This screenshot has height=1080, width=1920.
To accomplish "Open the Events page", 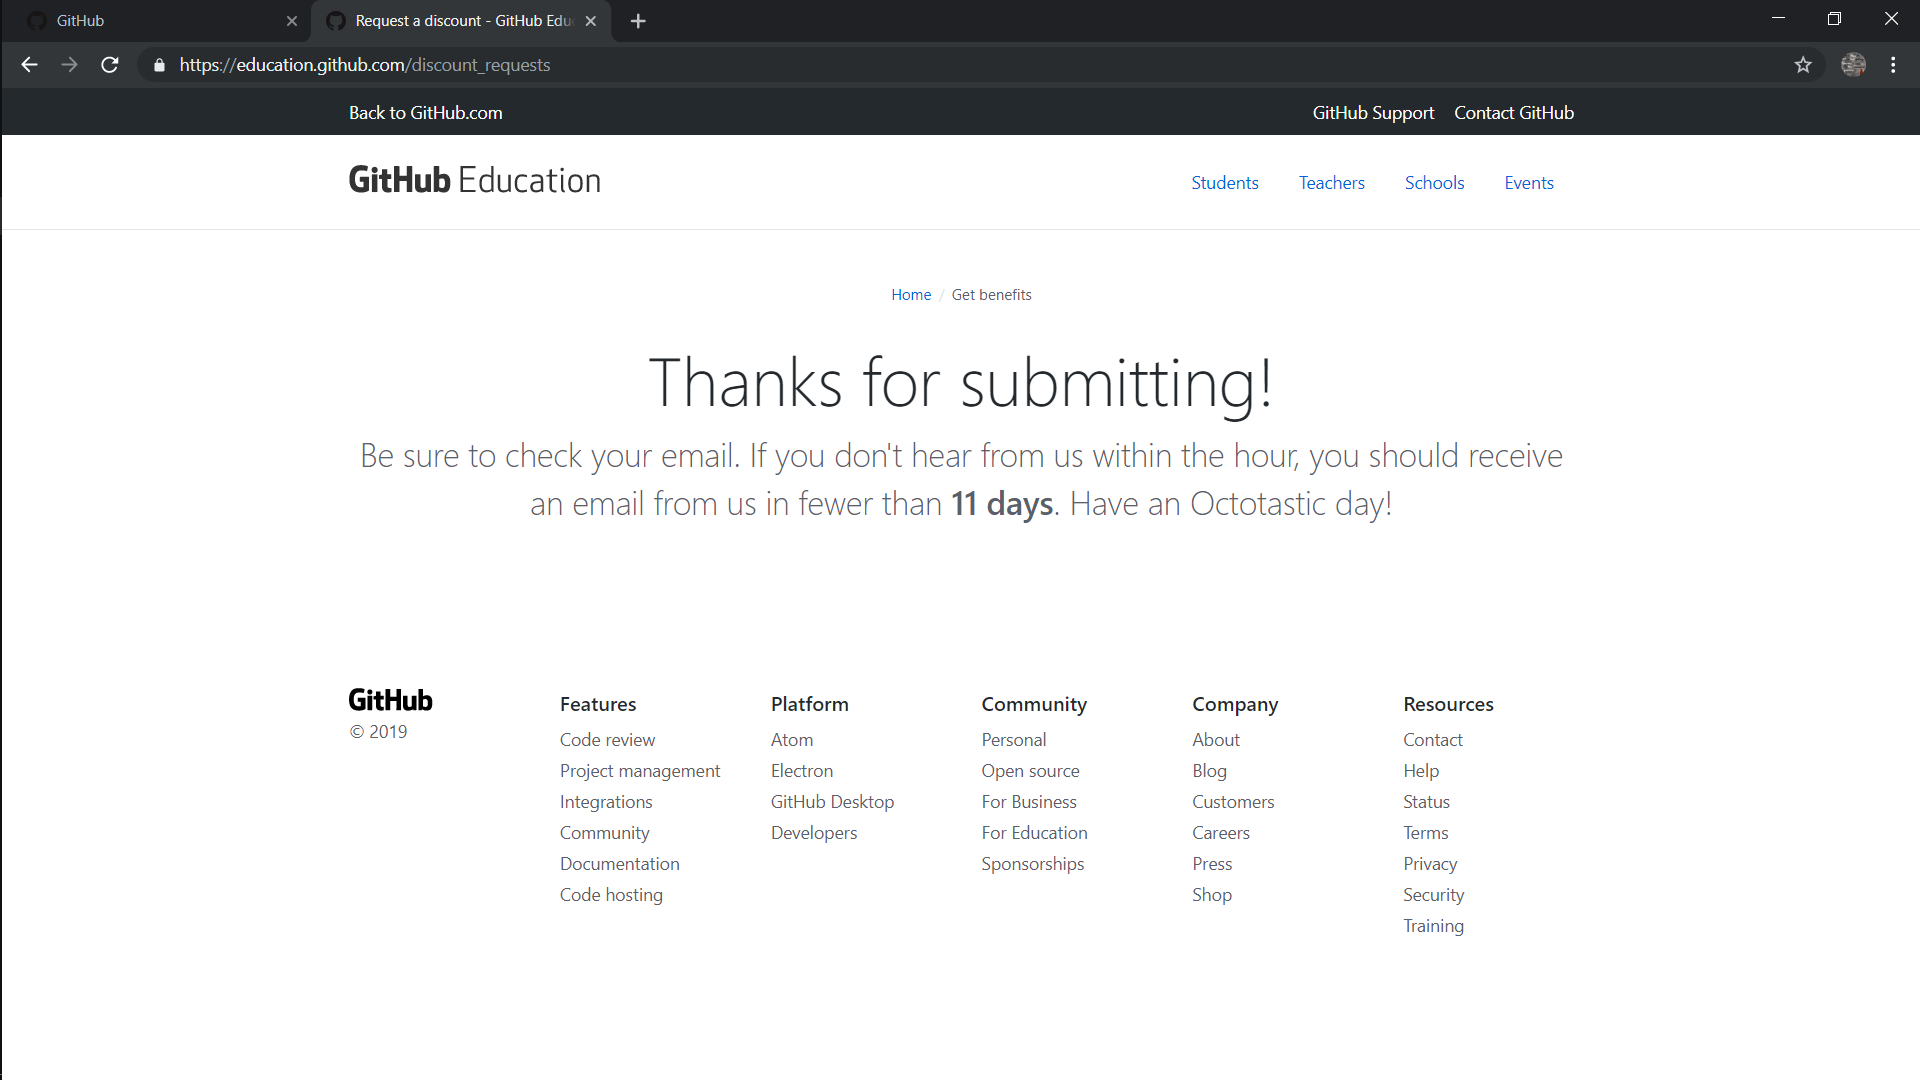I will 1528,183.
